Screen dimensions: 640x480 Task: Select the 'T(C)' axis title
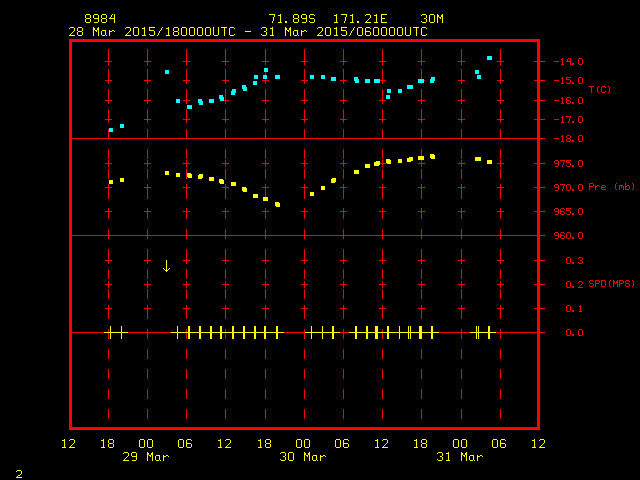coord(600,89)
